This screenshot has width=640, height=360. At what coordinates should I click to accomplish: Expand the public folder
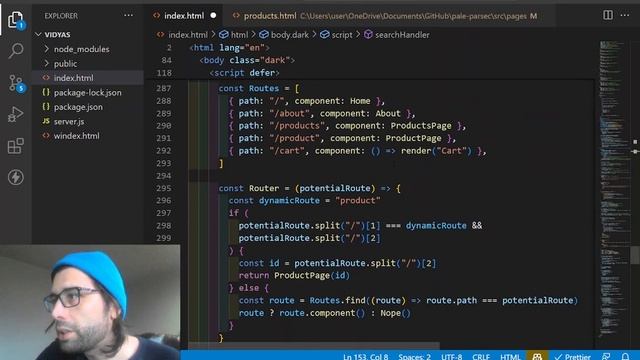pos(65,64)
